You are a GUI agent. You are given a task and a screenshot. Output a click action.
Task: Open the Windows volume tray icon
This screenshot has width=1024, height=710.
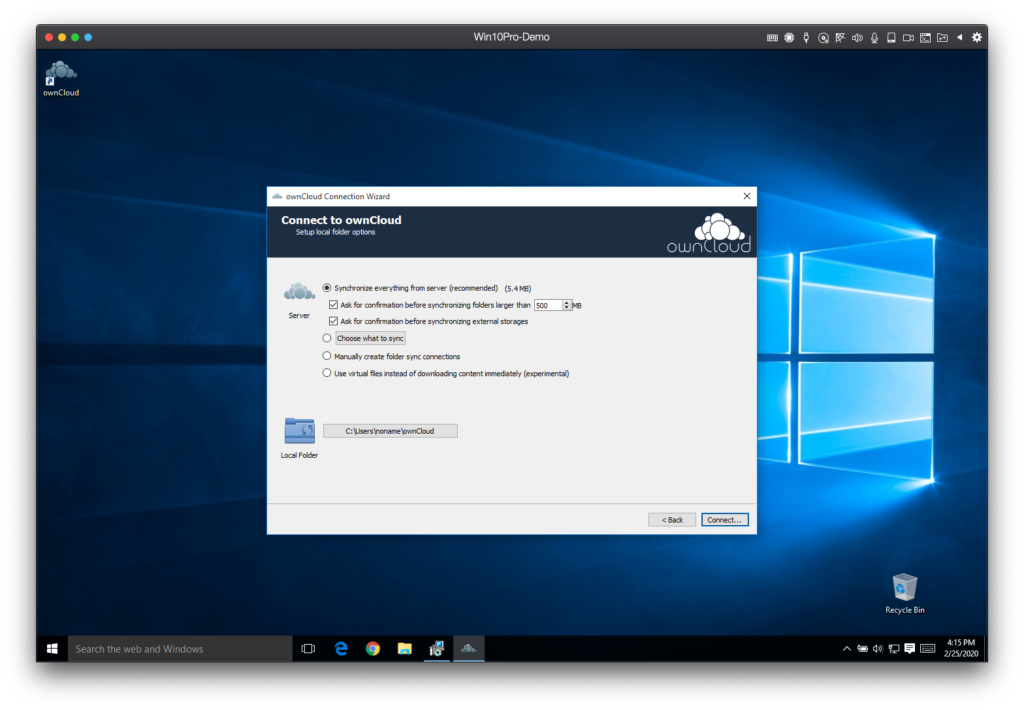[878, 649]
